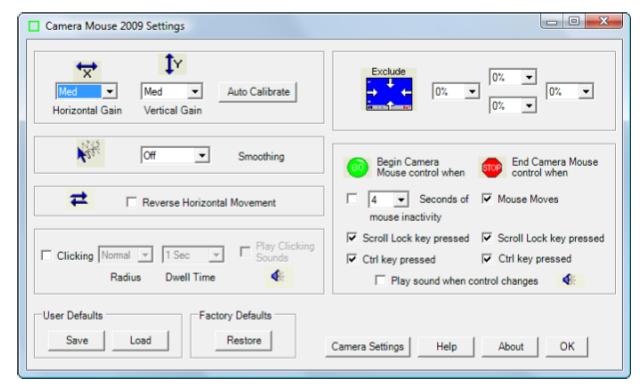Toggle the Clicking checkbox

[x=46, y=255]
